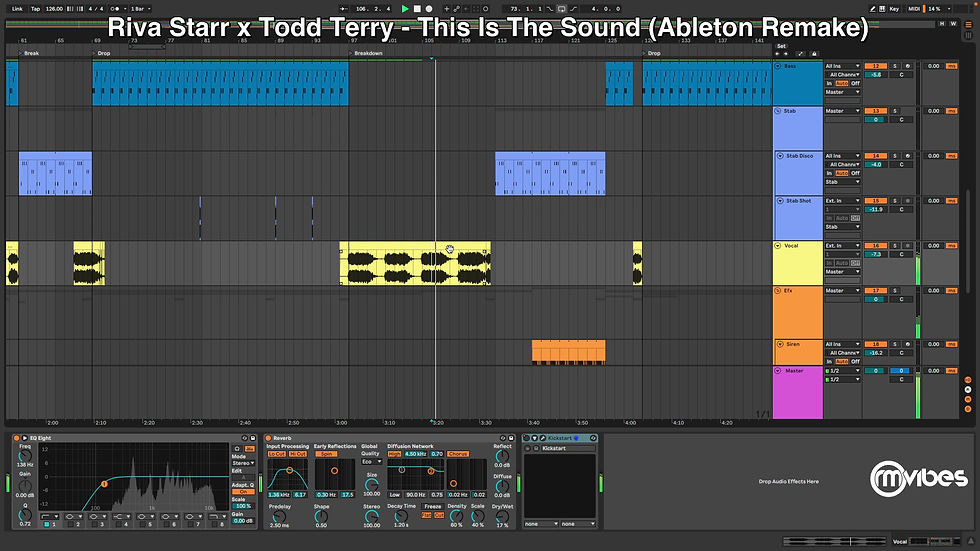Toggle the Key map mode button
Image resolution: width=980 pixels, height=551 pixels.
[894, 9]
